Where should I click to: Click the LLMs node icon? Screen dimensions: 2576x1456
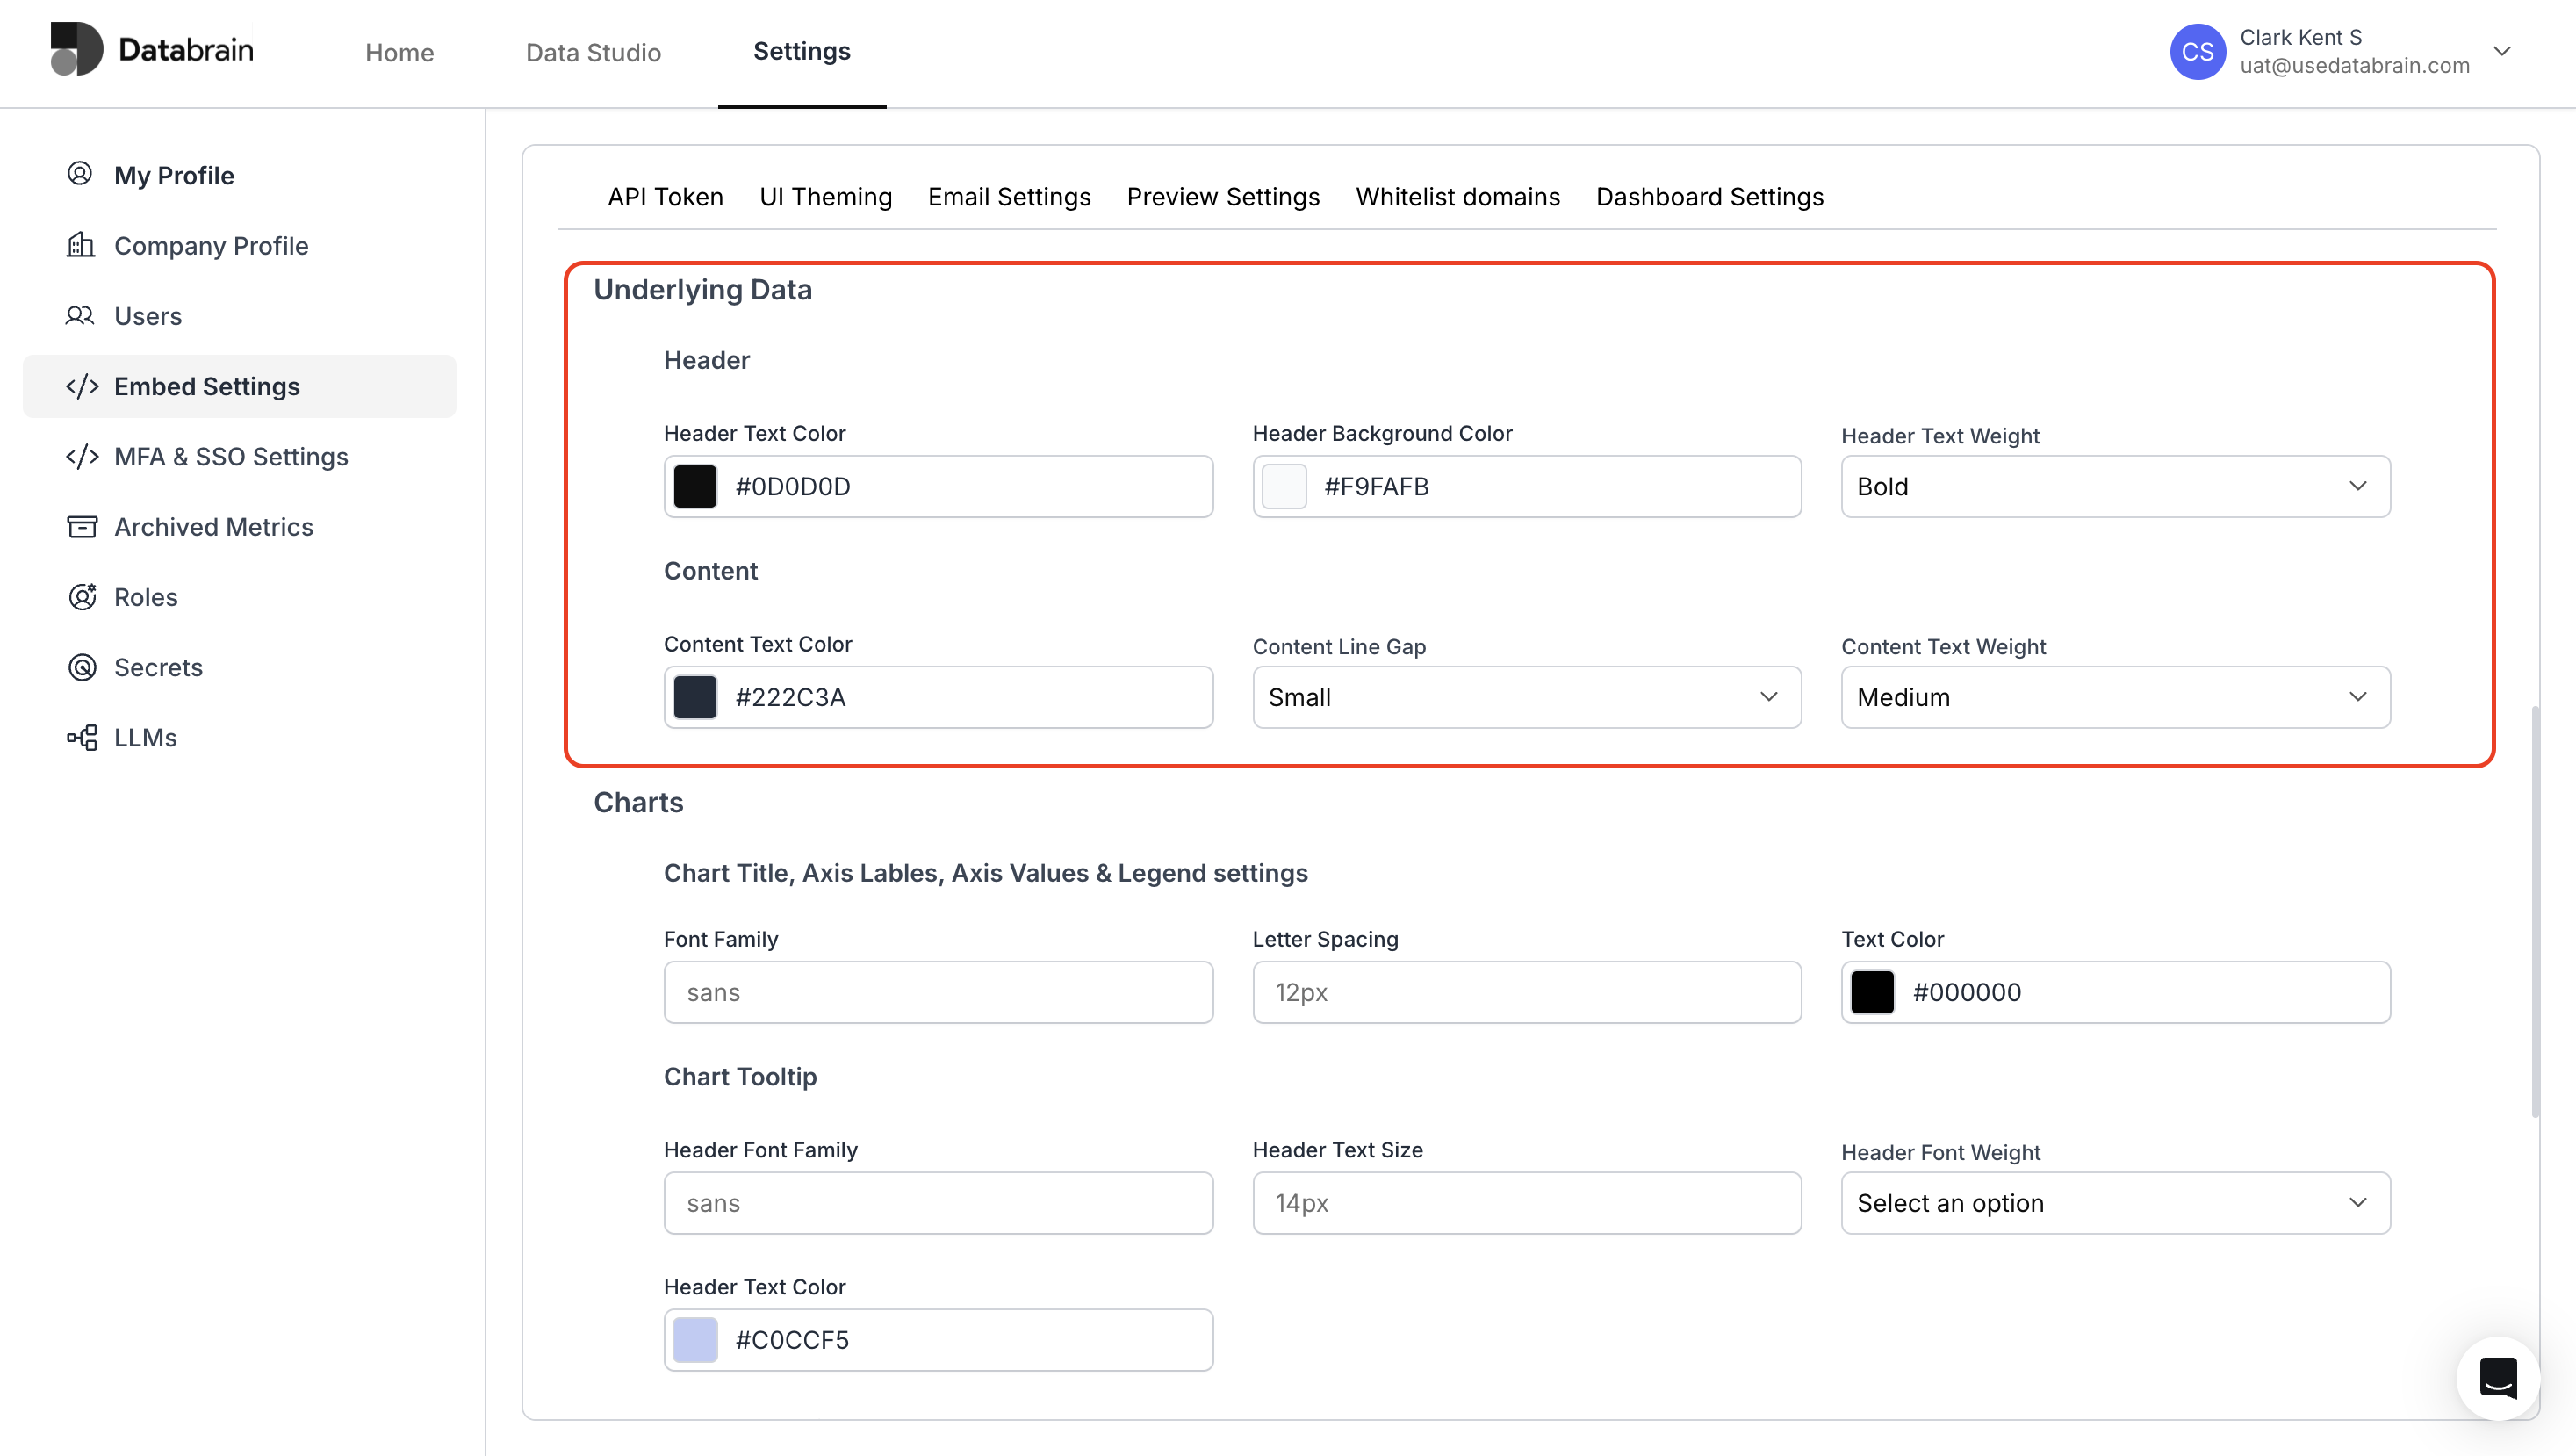point(82,737)
